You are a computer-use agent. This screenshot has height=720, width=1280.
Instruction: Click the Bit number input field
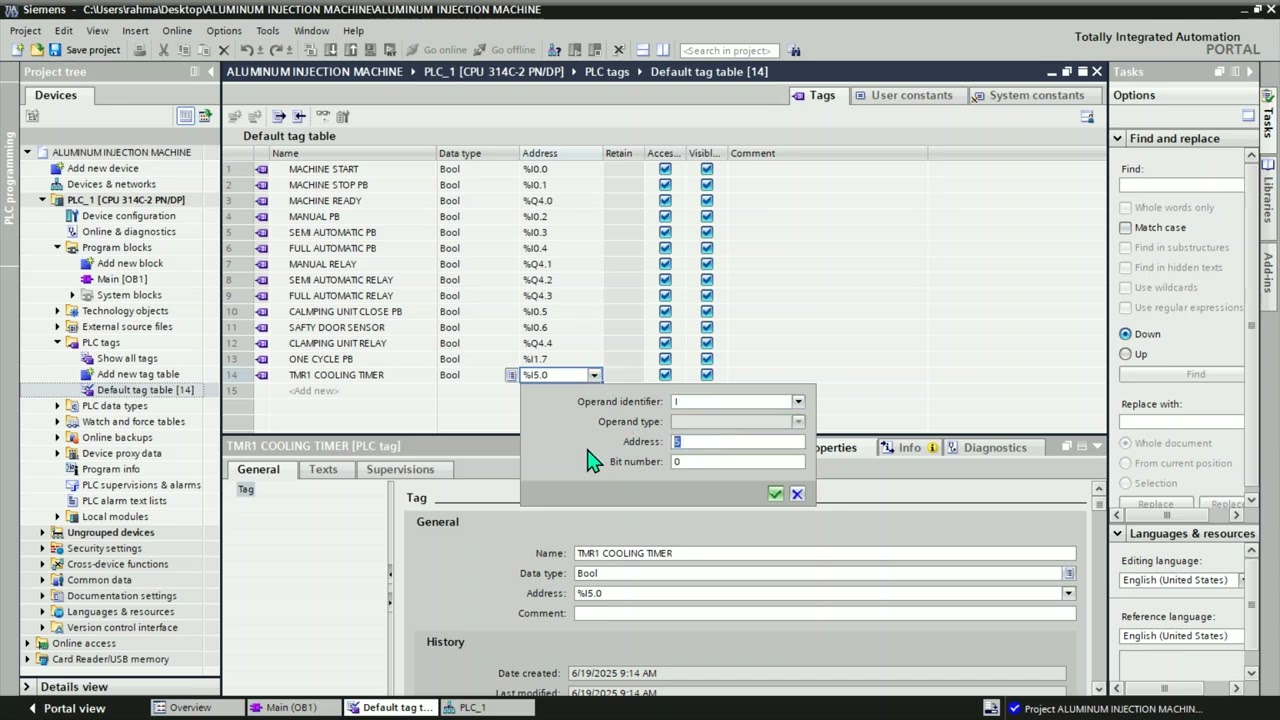point(738,462)
